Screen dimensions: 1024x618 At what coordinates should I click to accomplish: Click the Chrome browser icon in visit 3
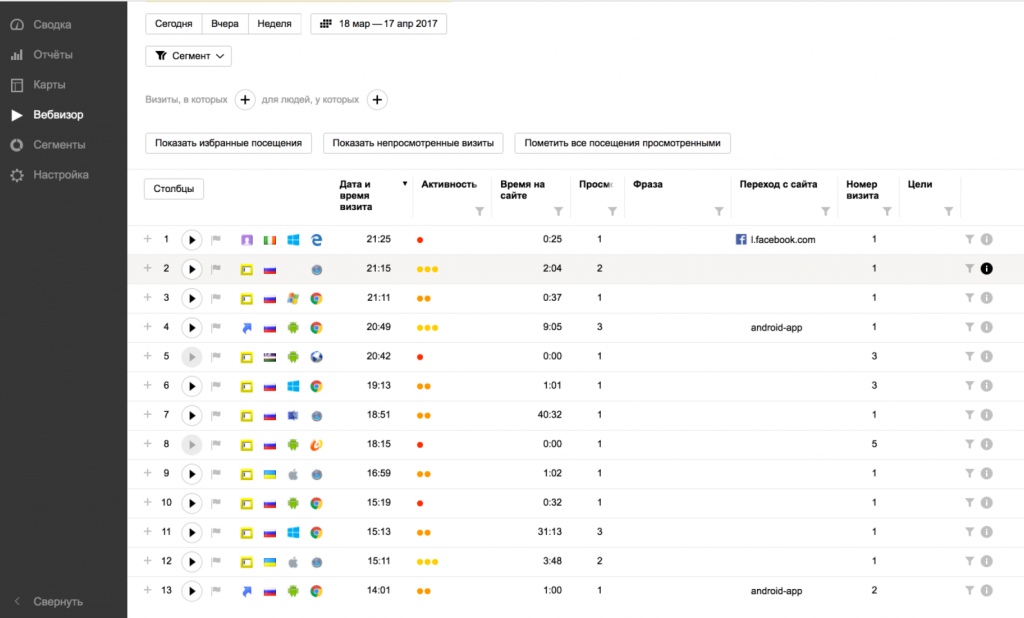pos(316,299)
